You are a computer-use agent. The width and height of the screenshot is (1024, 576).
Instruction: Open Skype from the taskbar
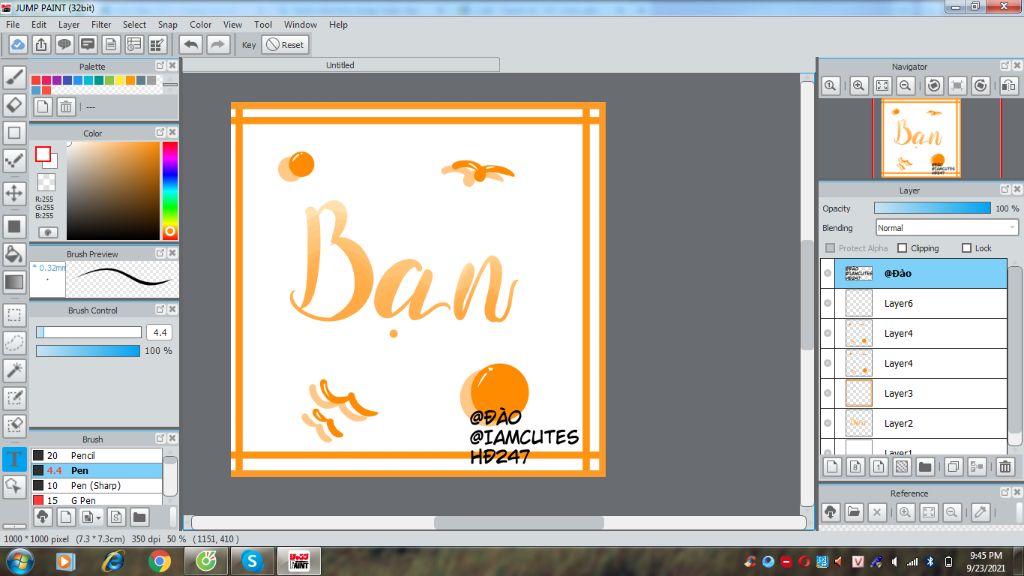point(252,561)
